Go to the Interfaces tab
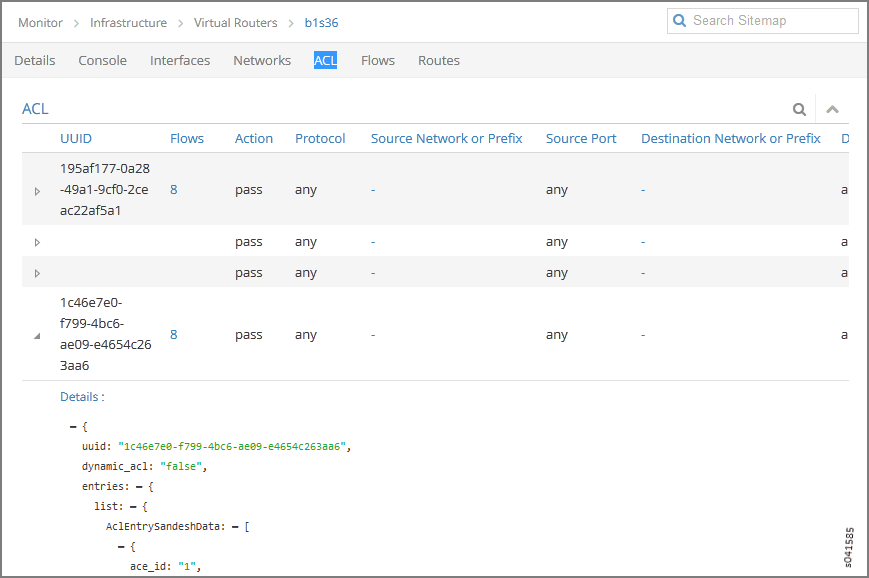This screenshot has height=578, width=869. coord(180,61)
